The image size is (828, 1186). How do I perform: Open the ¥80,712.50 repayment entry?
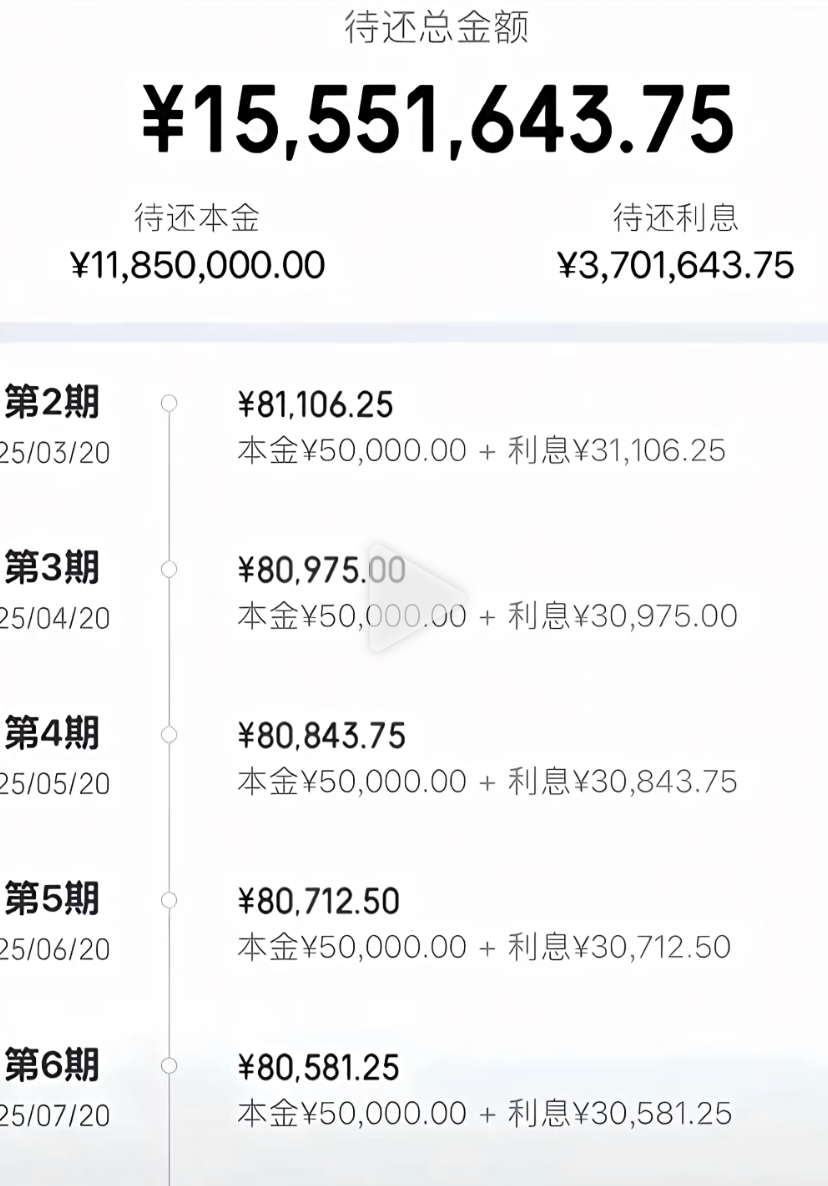(x=318, y=902)
